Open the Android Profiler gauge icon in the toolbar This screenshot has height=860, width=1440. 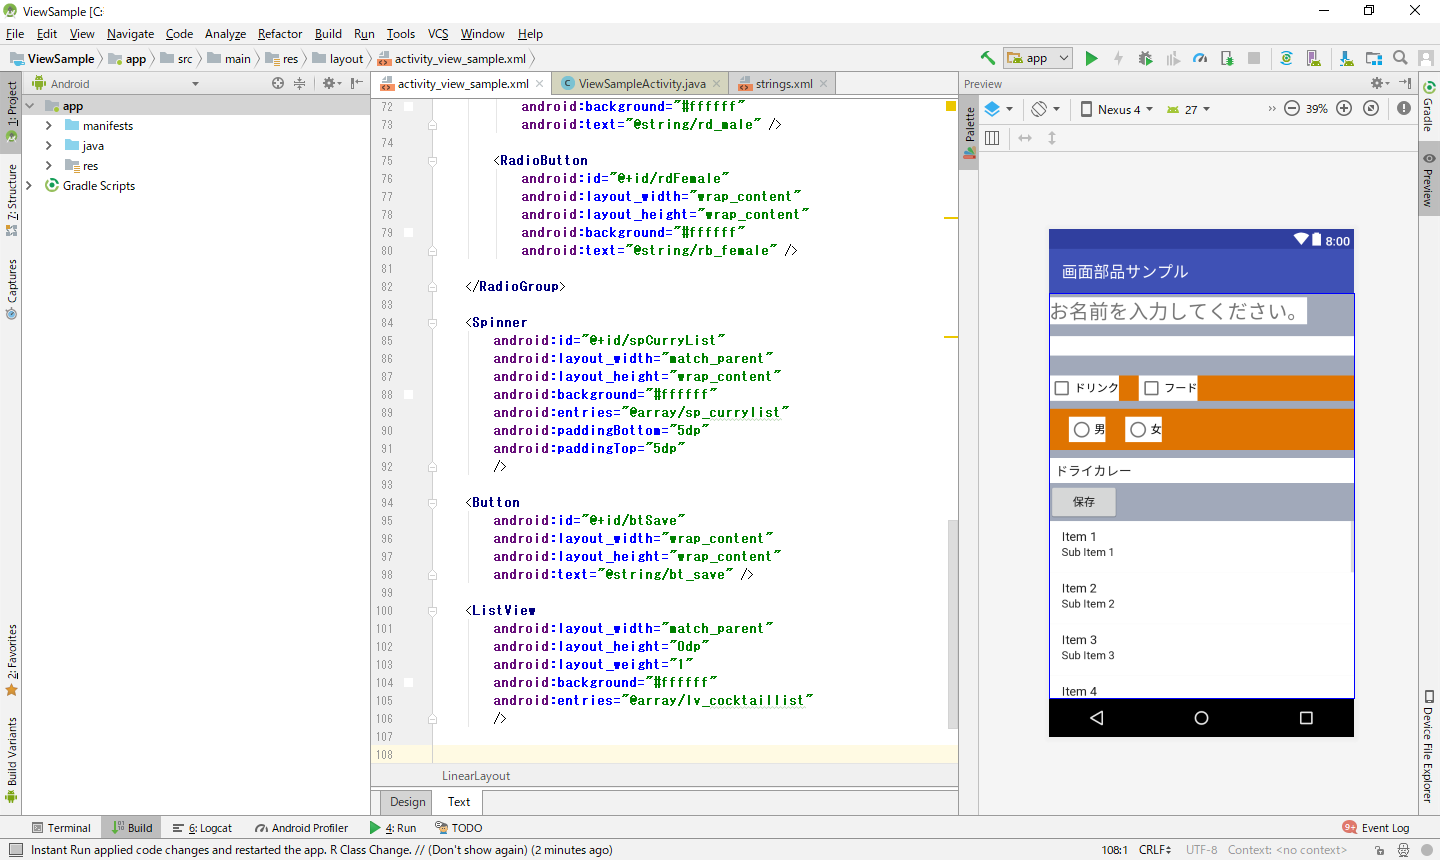[x=1200, y=59]
